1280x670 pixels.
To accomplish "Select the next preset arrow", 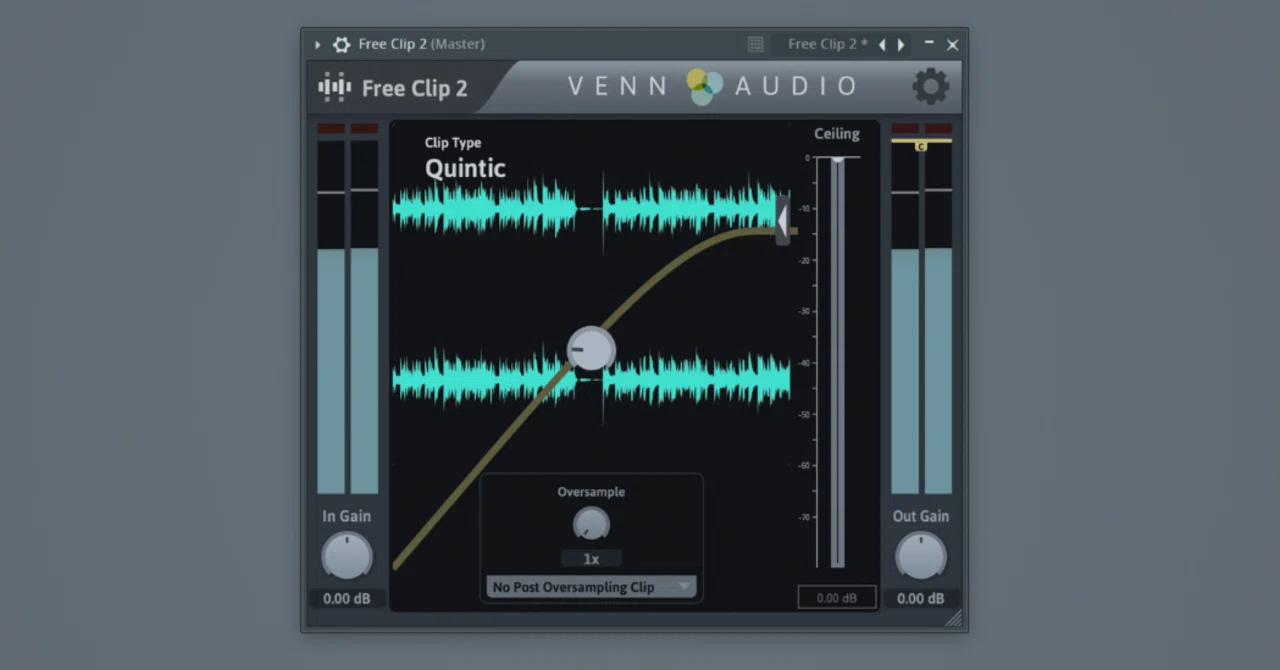I will pyautogui.click(x=901, y=44).
